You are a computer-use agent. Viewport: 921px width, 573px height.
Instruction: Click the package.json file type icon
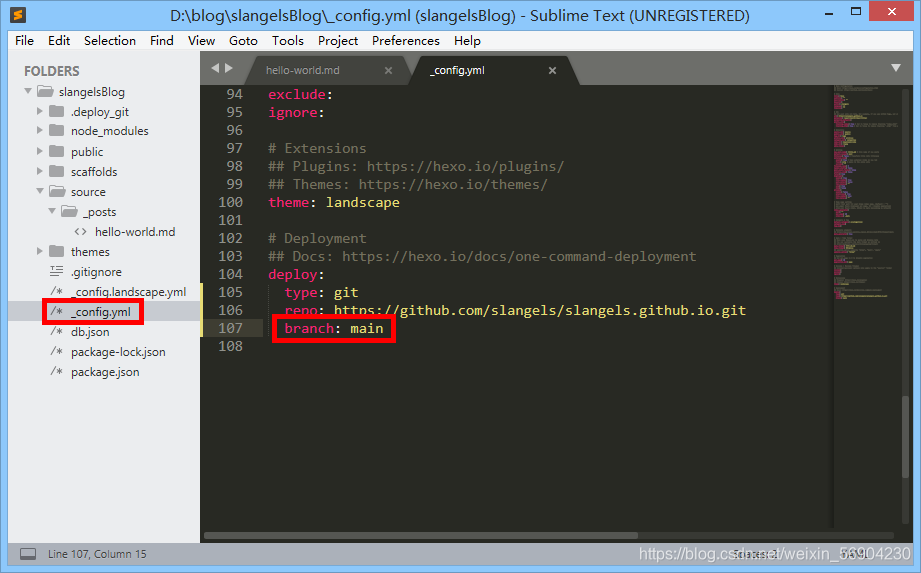tap(56, 372)
